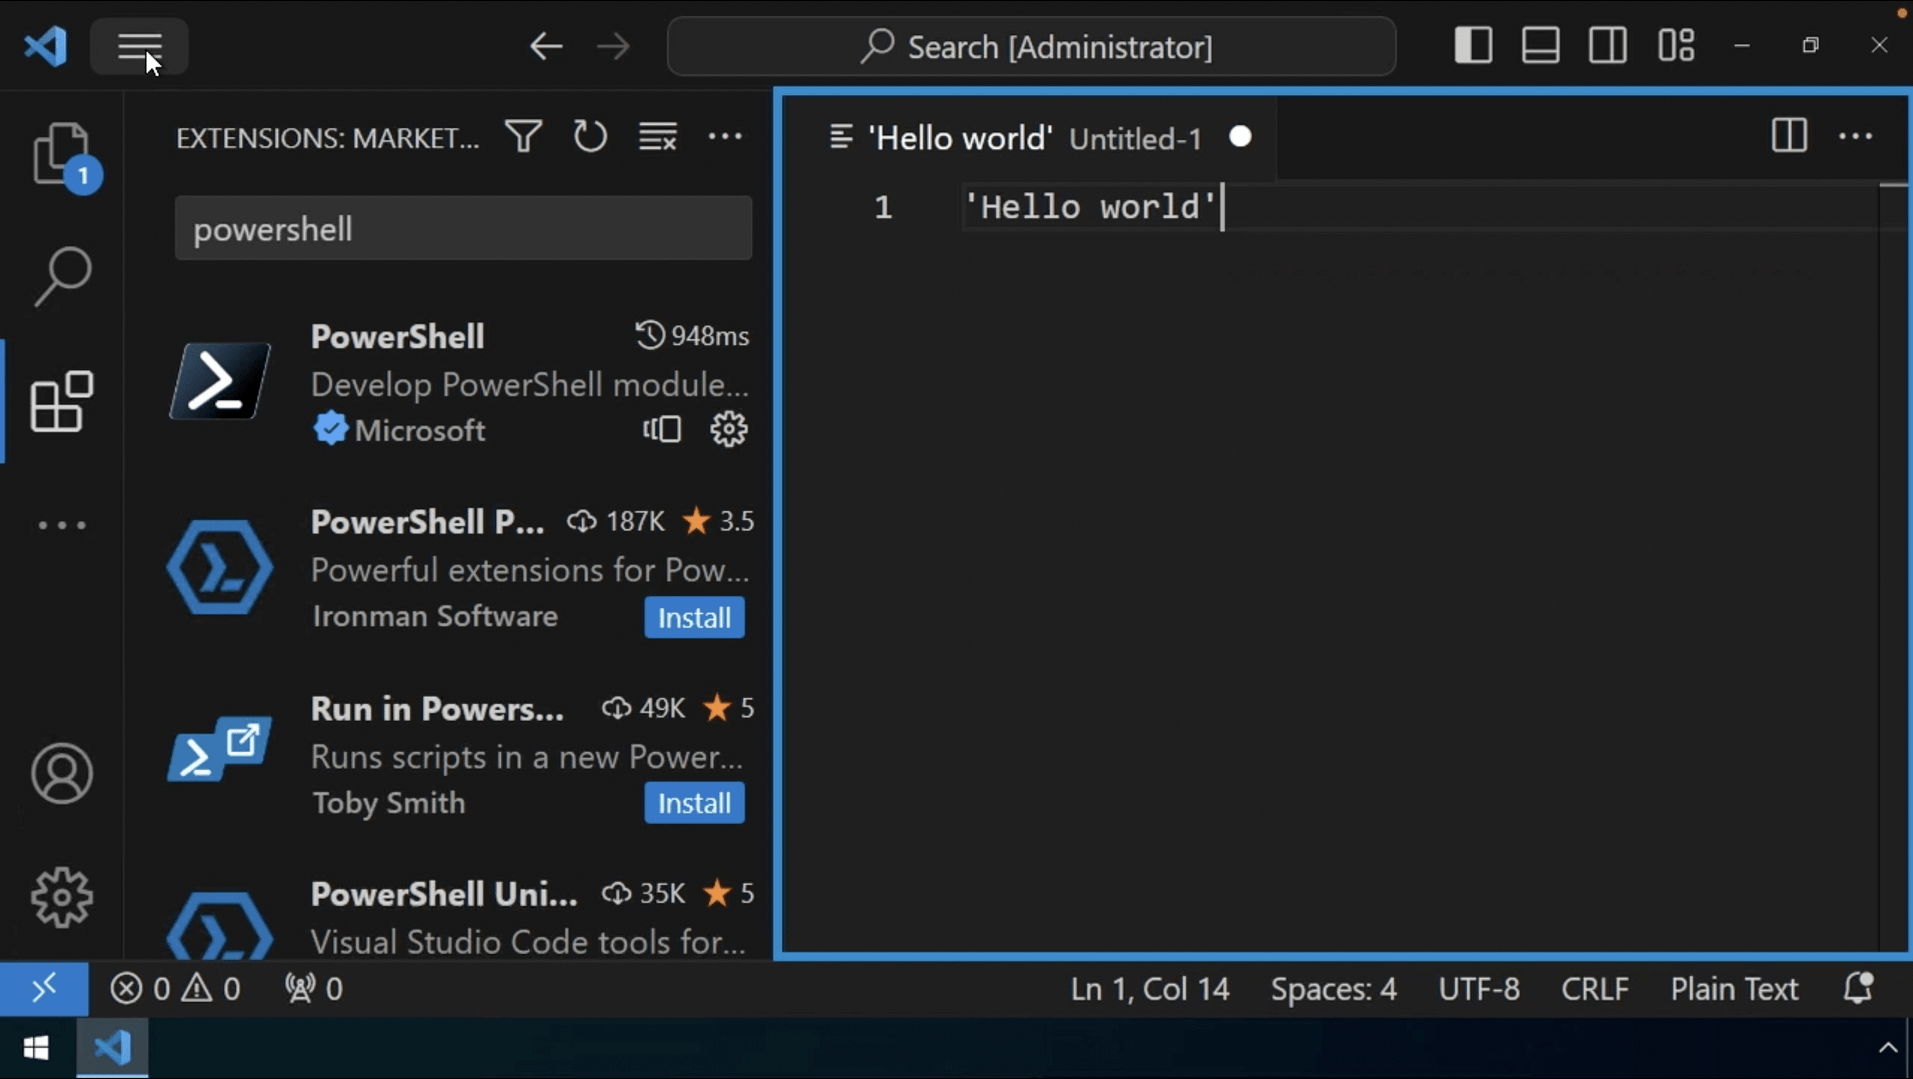Click the Run in Powershell extension logo
Image resolution: width=1913 pixels, height=1079 pixels.
[x=220, y=750]
